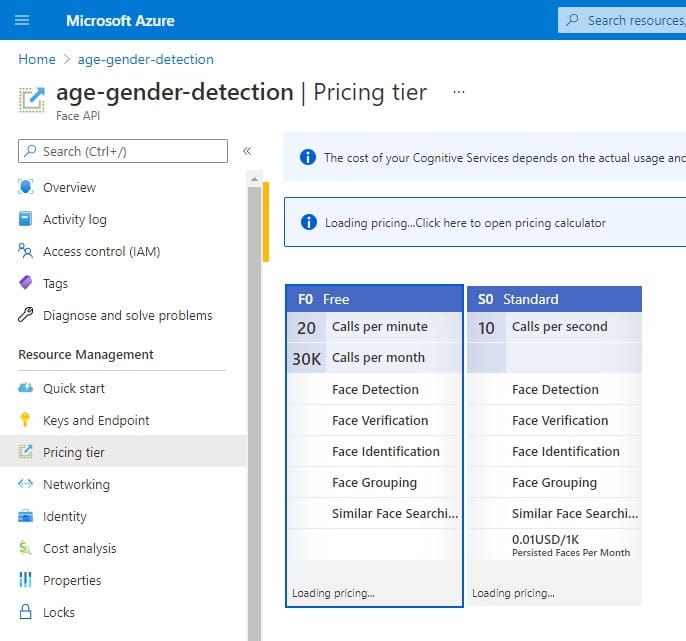Image resolution: width=686 pixels, height=641 pixels.
Task: Click Face Grouping in Standard tier
Action: tap(554, 482)
